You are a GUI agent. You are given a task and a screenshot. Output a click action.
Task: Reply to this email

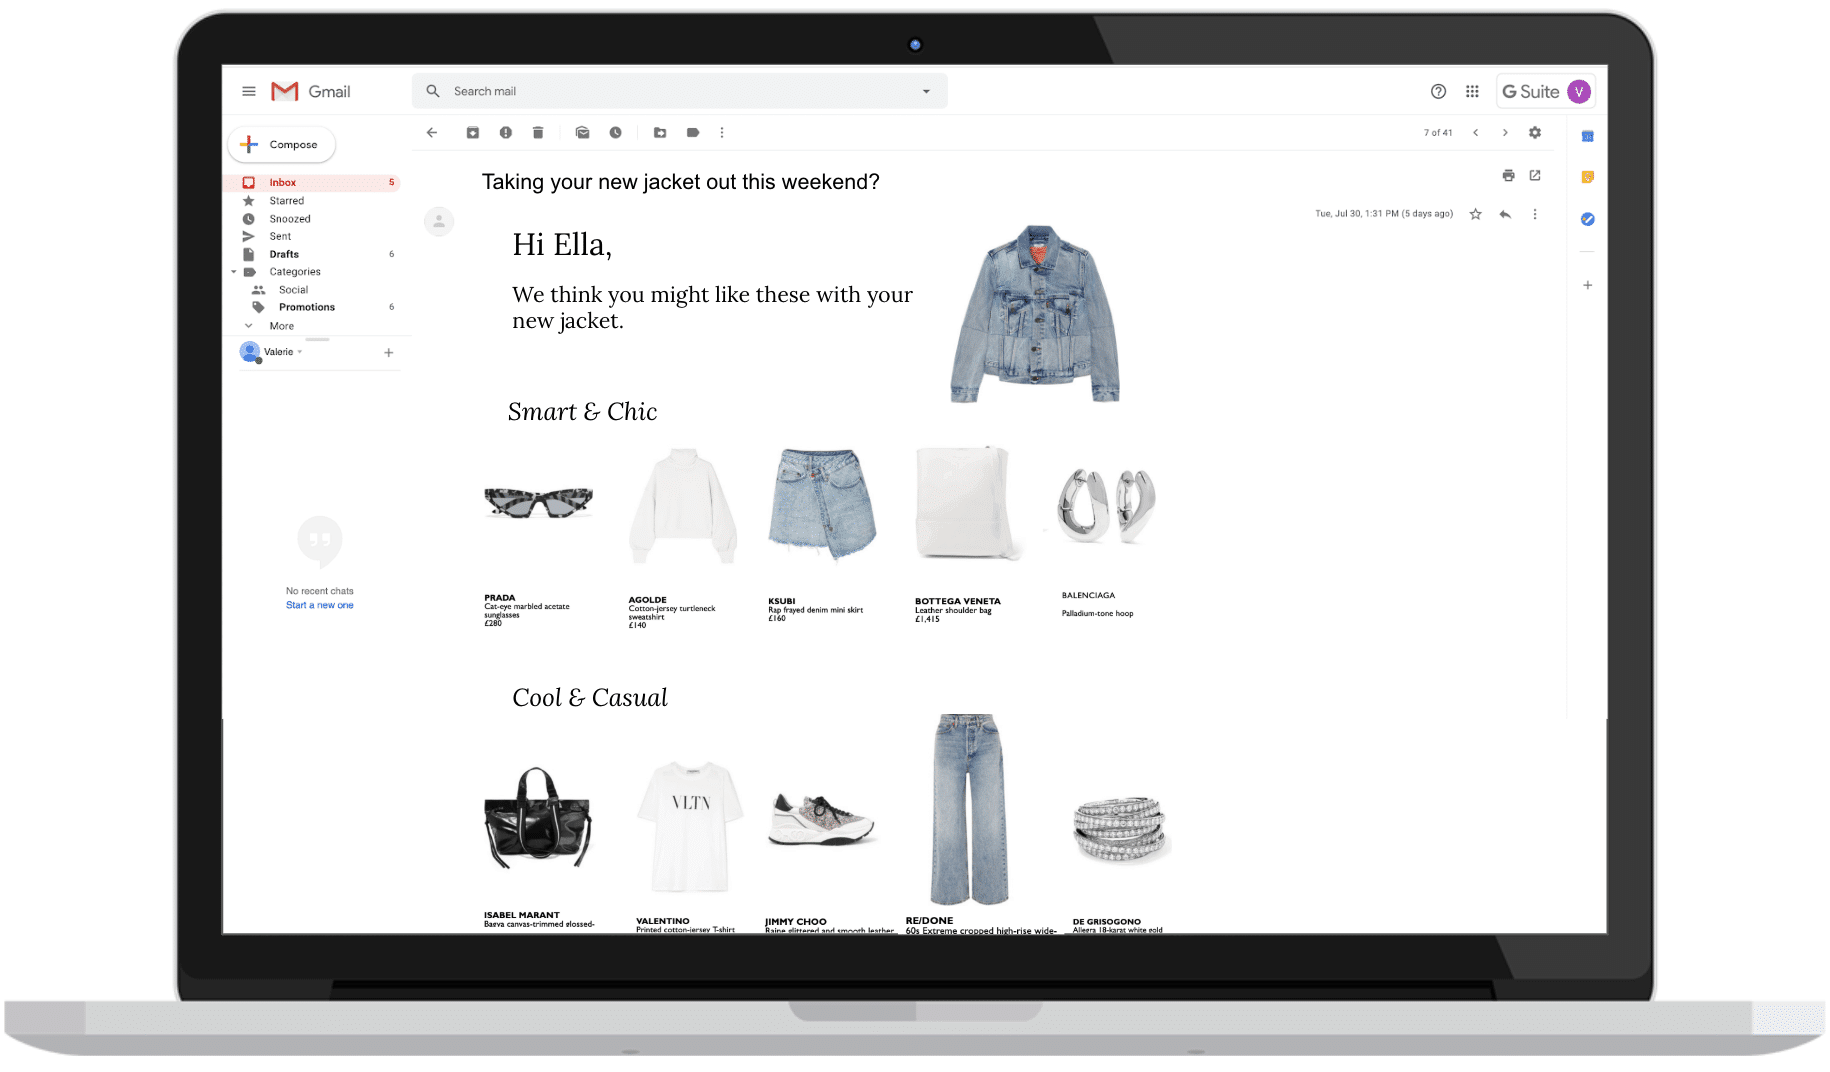coord(1505,214)
